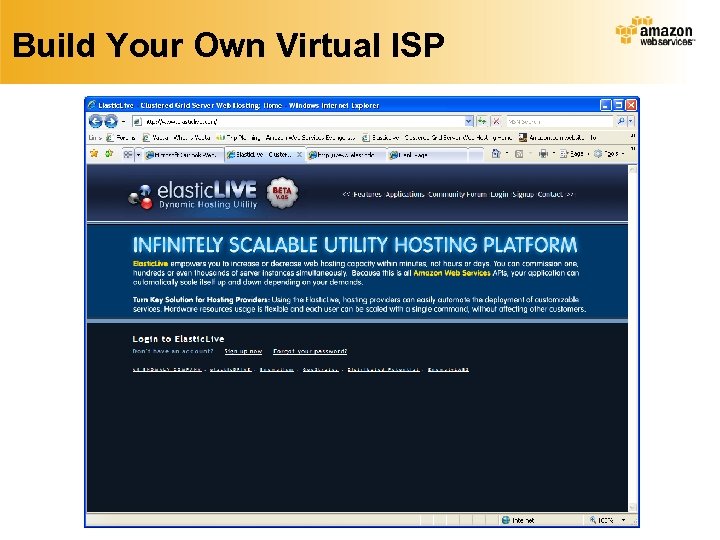Viewport: 720px width, 540px height.
Task: Show Quick Tabs thumbnail view
Action: point(128,155)
